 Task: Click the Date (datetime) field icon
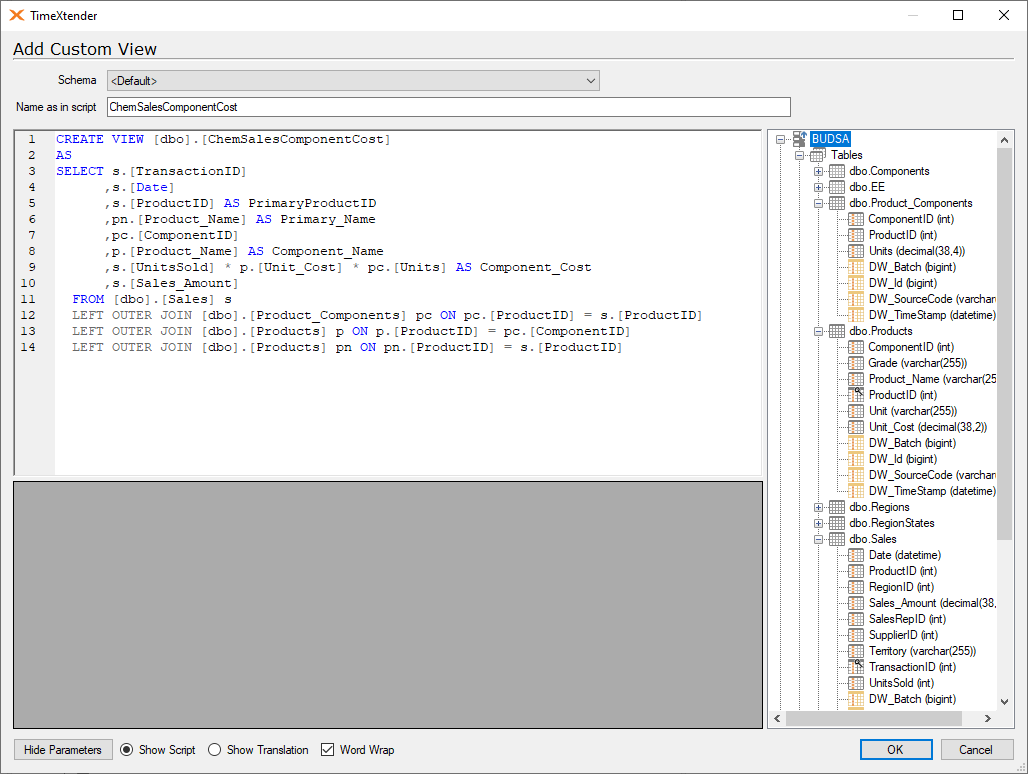(x=856, y=555)
